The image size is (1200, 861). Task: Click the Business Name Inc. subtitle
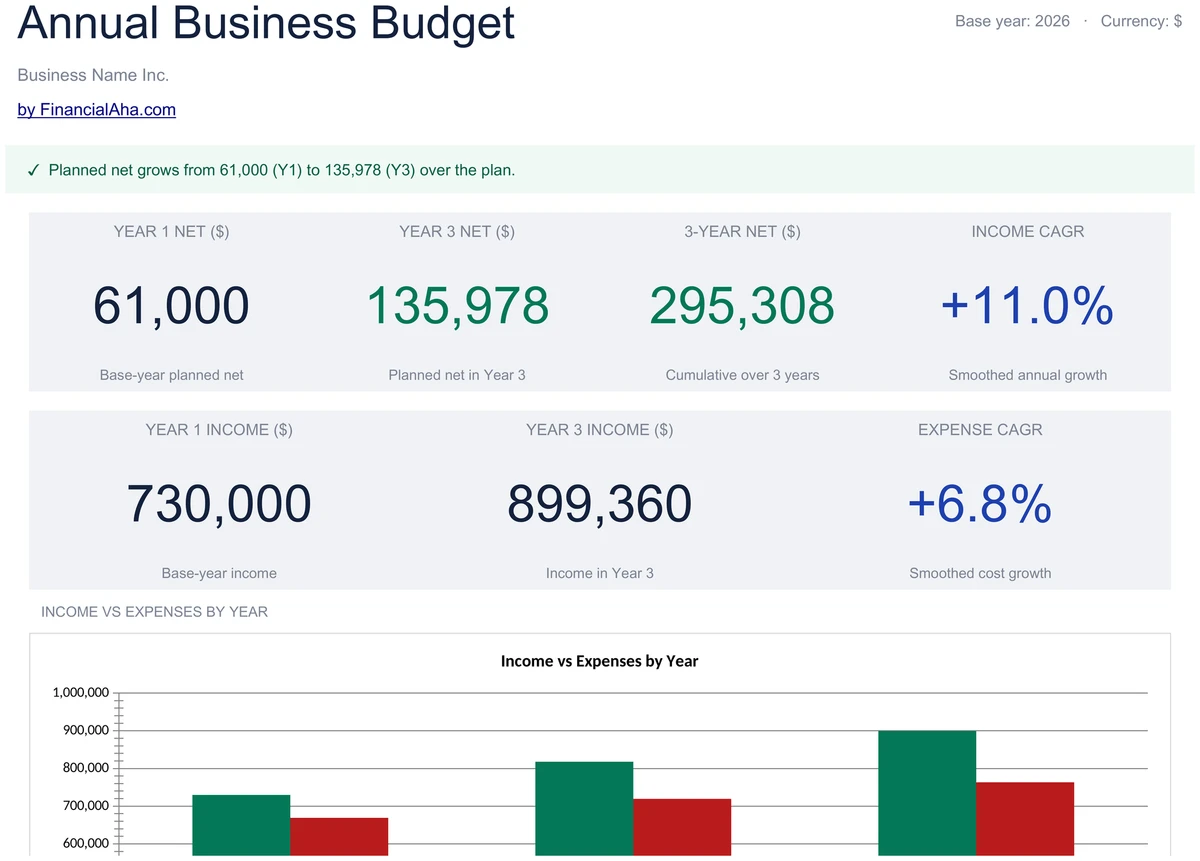click(x=93, y=75)
